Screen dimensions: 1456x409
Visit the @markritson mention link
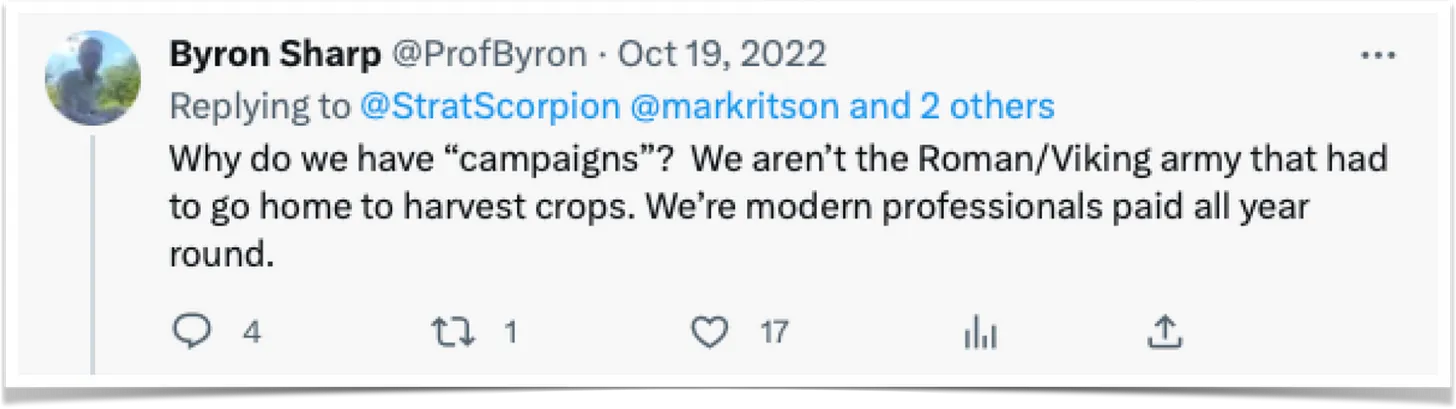pyautogui.click(x=748, y=106)
